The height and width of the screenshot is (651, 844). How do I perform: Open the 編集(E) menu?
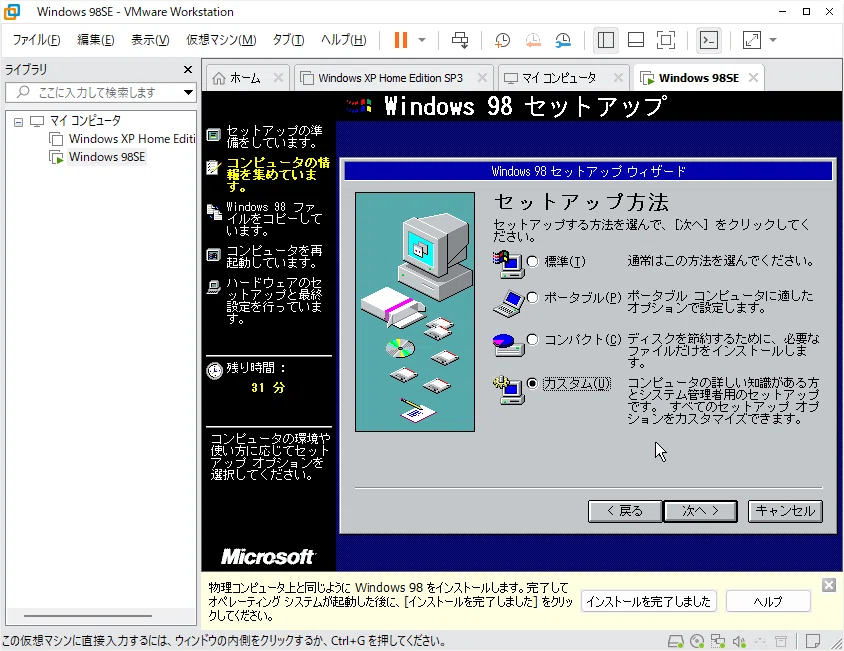tap(95, 40)
